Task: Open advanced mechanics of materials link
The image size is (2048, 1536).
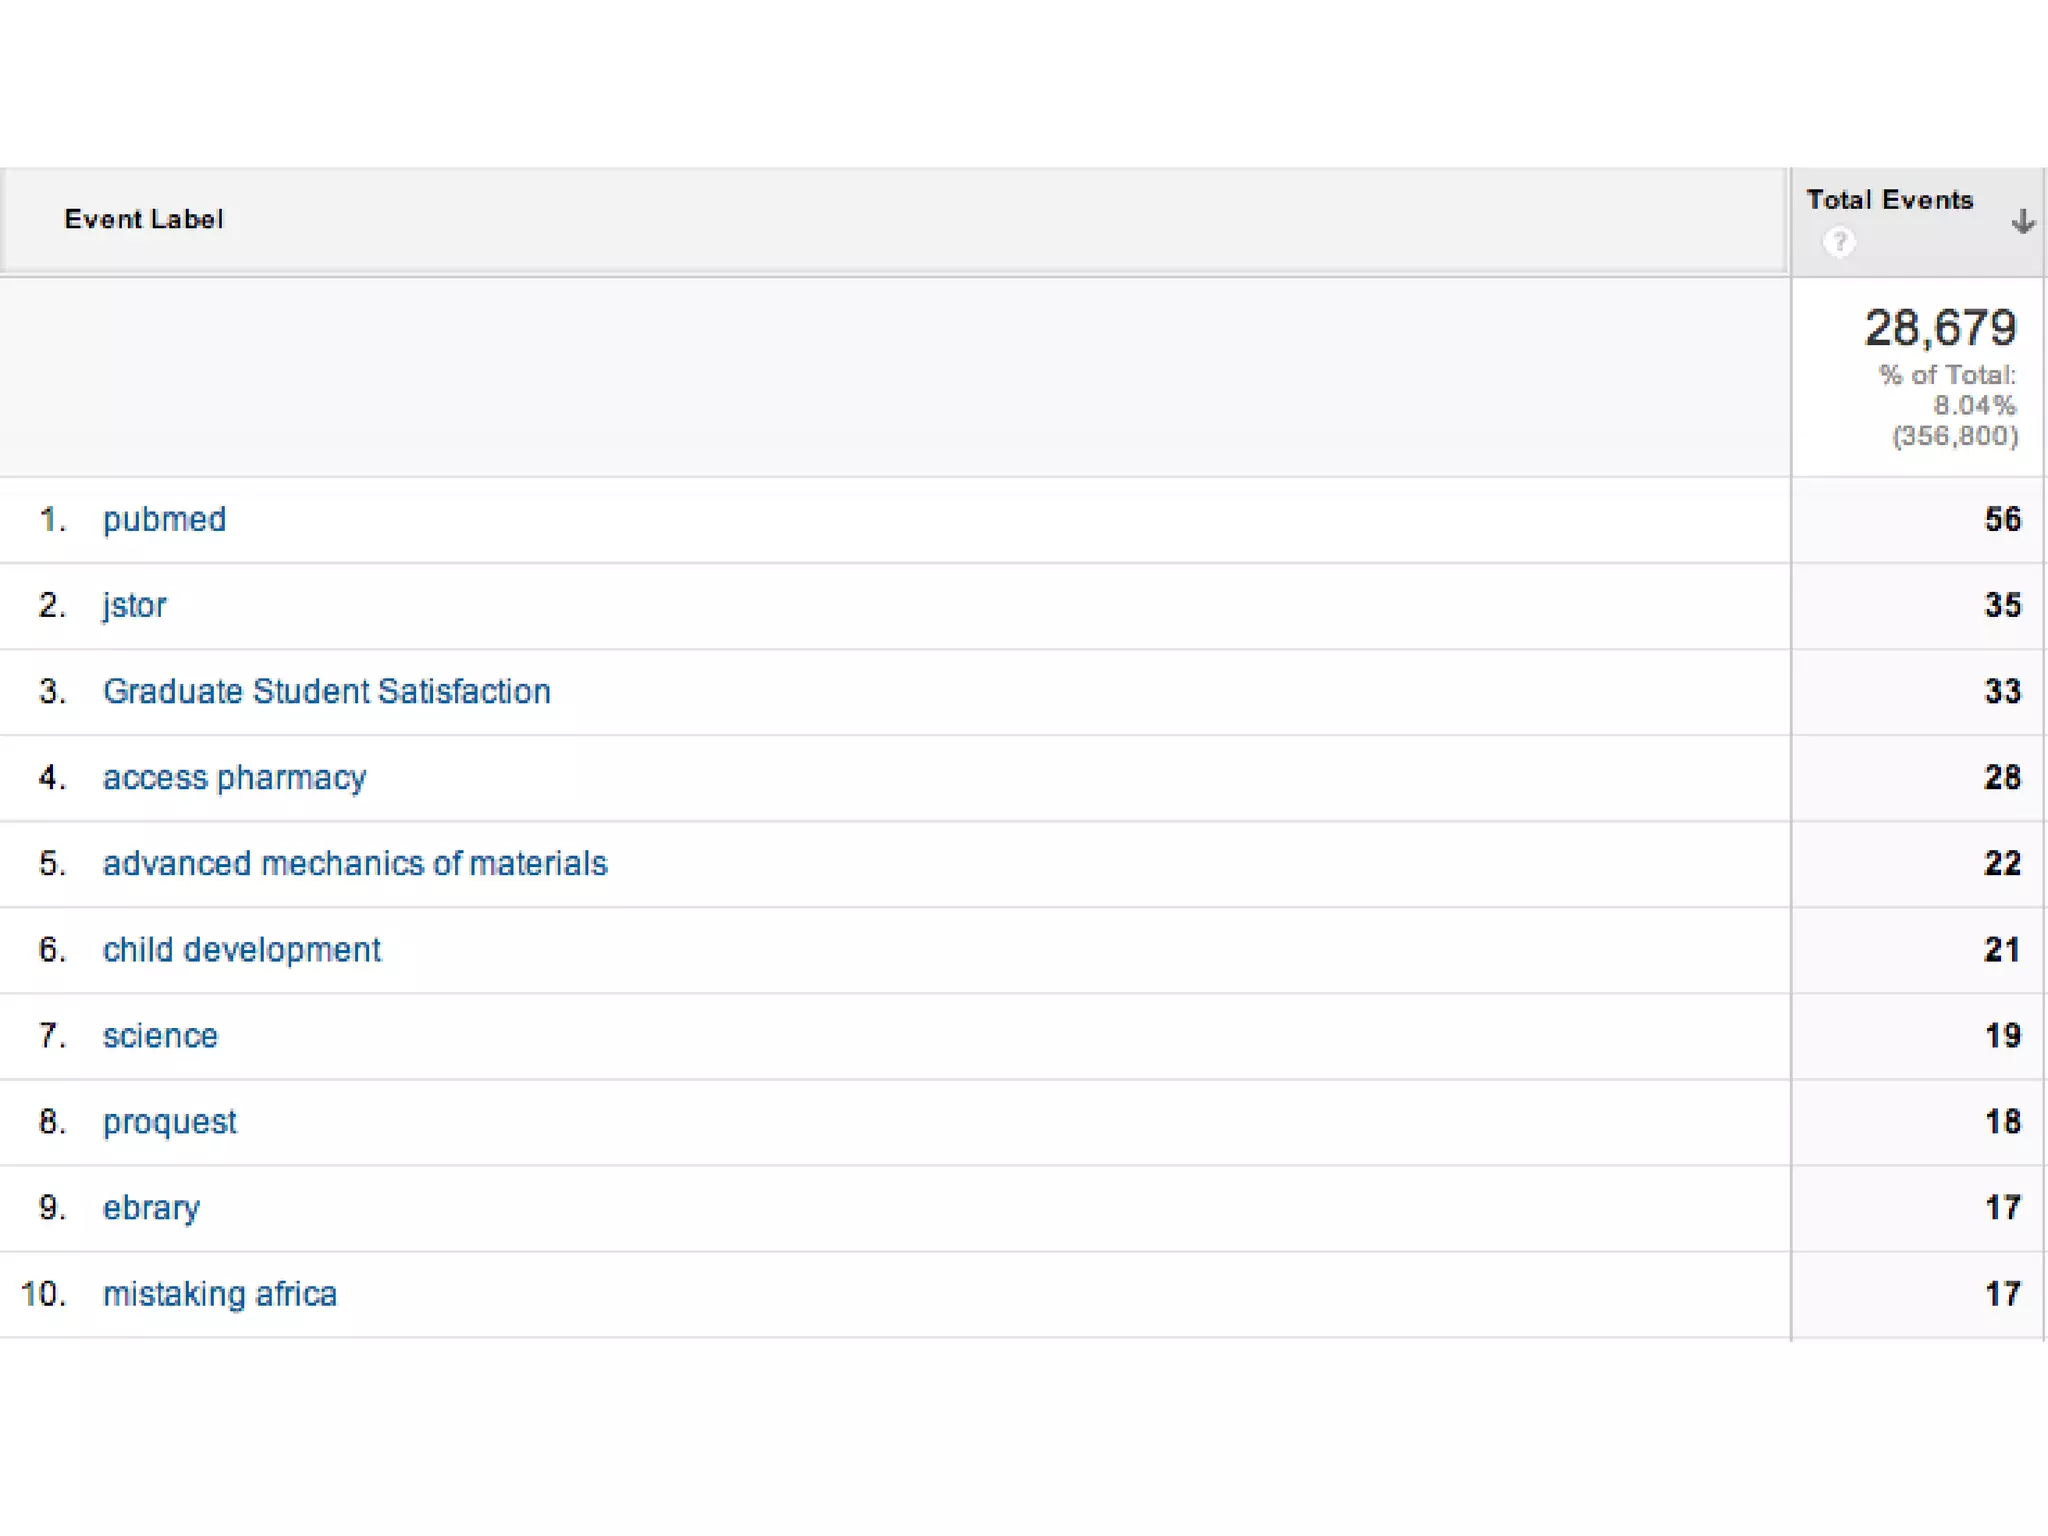Action: (x=354, y=864)
